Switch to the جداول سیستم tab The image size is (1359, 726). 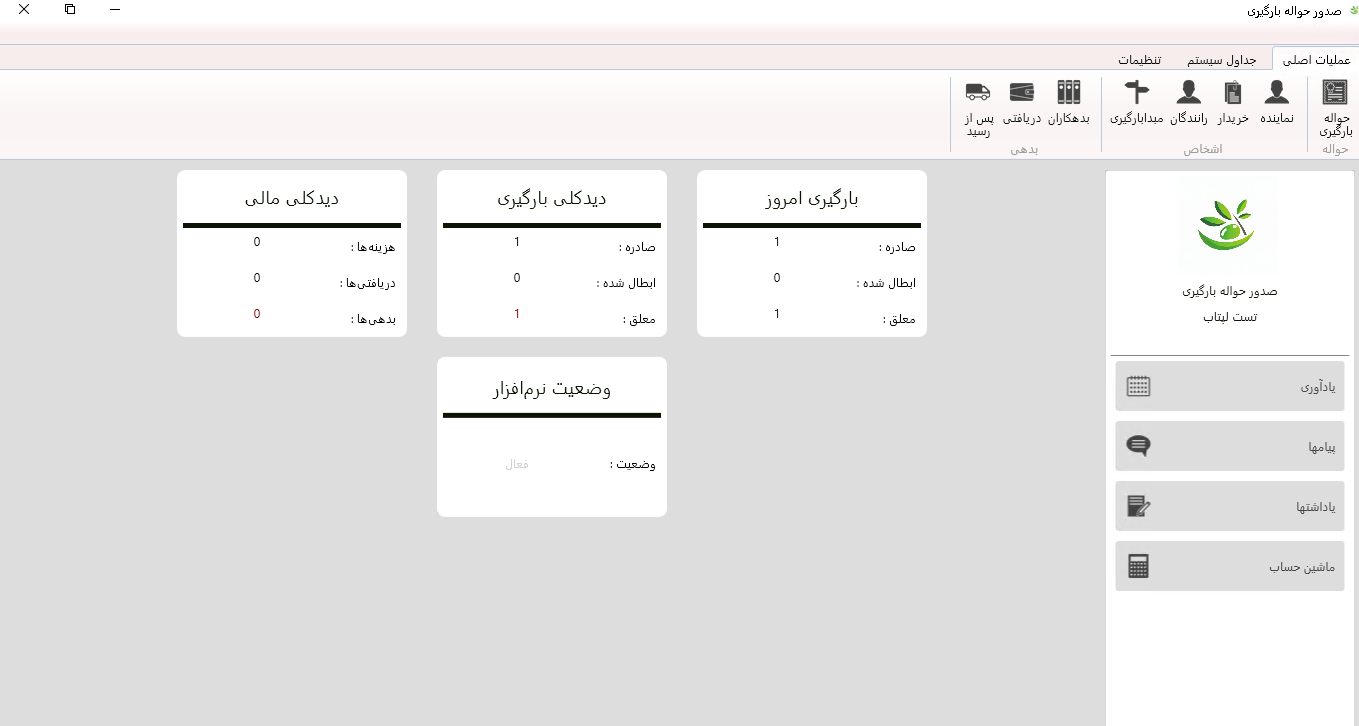tap(1221, 59)
